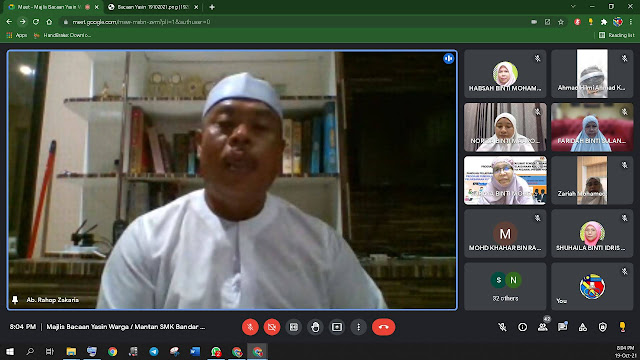
Task: Toggle captions in meeting controls
Action: [x=293, y=327]
